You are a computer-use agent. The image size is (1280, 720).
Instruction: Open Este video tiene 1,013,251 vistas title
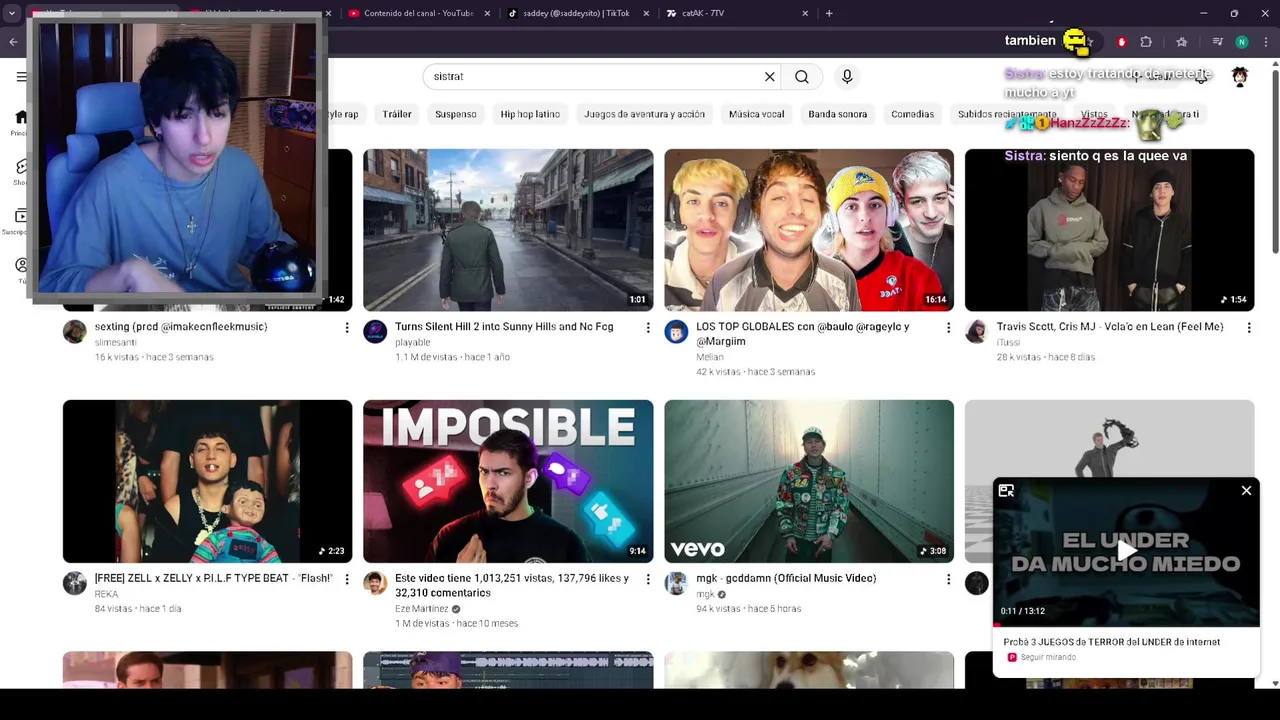click(x=512, y=585)
